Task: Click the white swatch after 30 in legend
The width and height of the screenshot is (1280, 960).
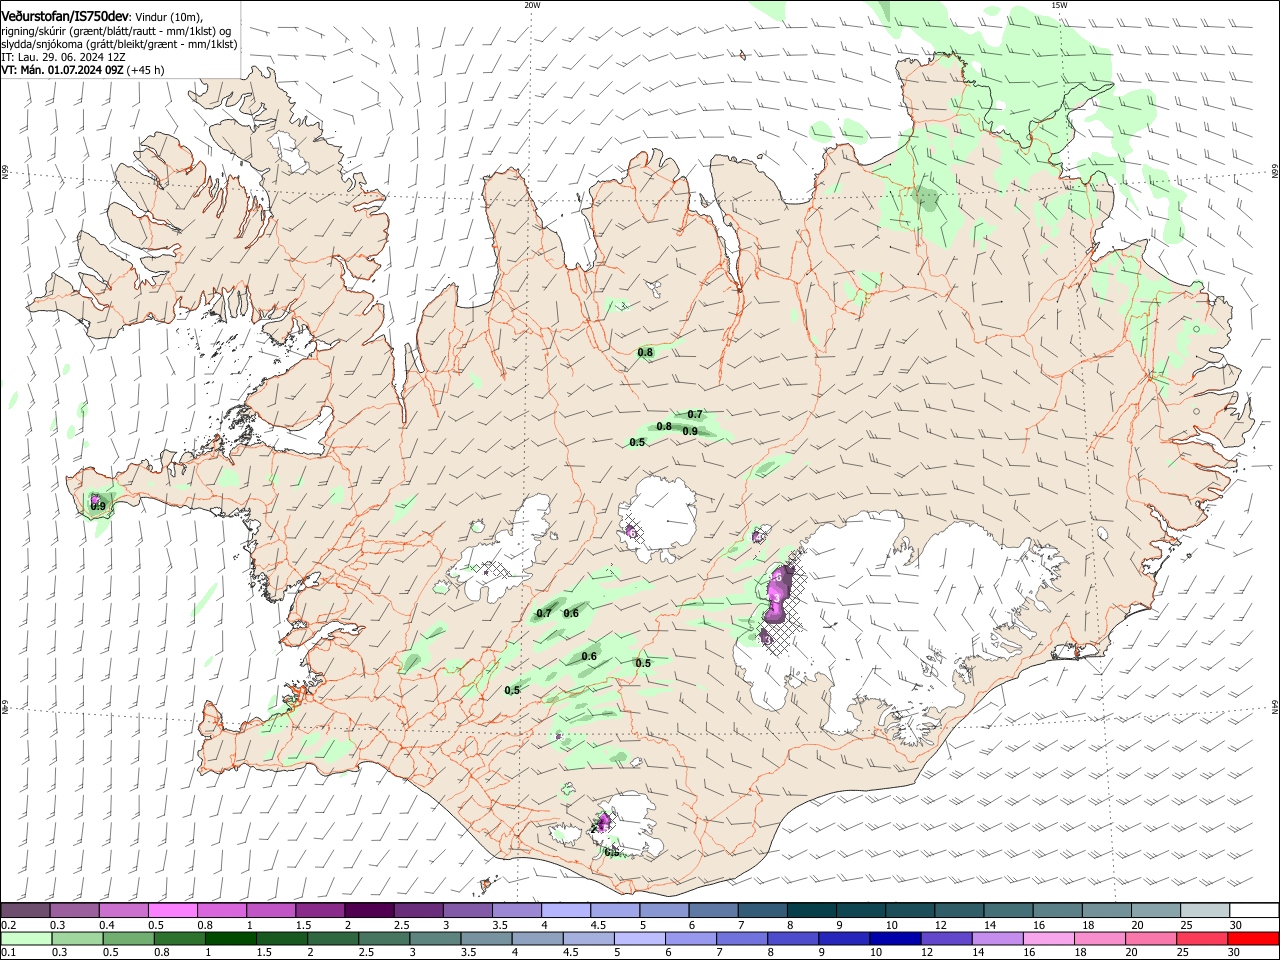Action: pos(1254,911)
